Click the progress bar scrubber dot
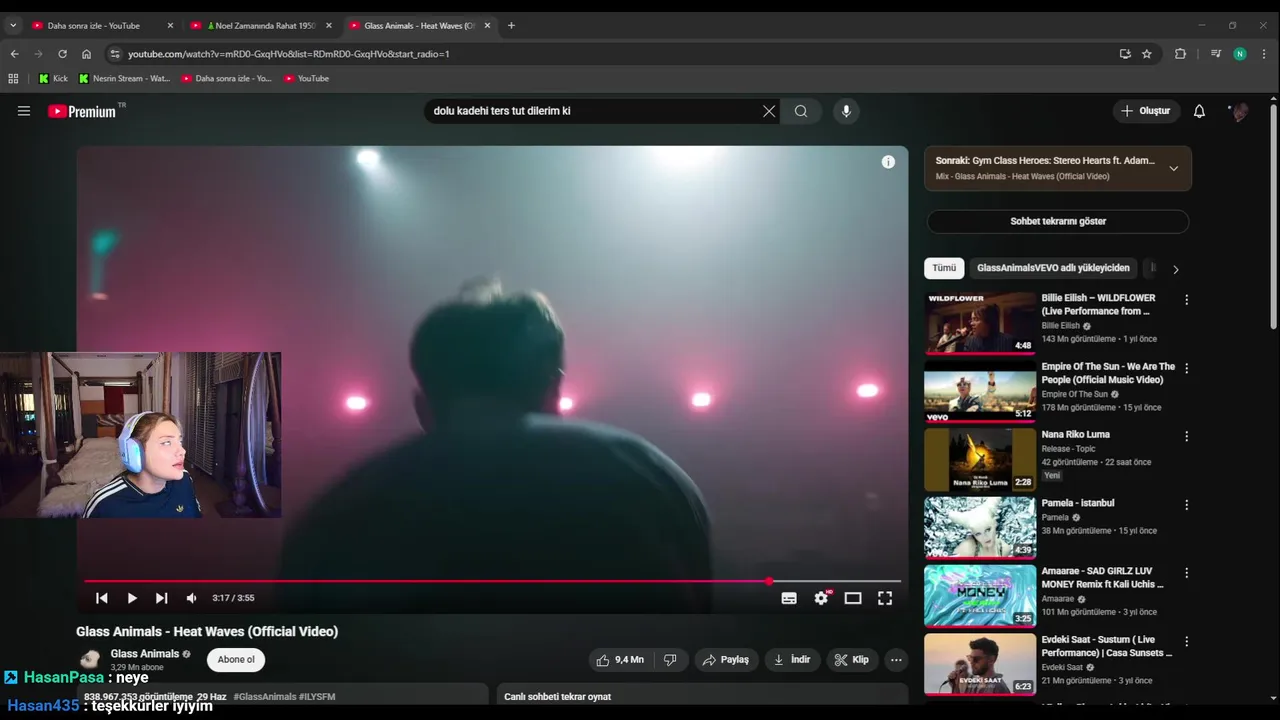Viewport: 1280px width, 720px height. click(769, 581)
